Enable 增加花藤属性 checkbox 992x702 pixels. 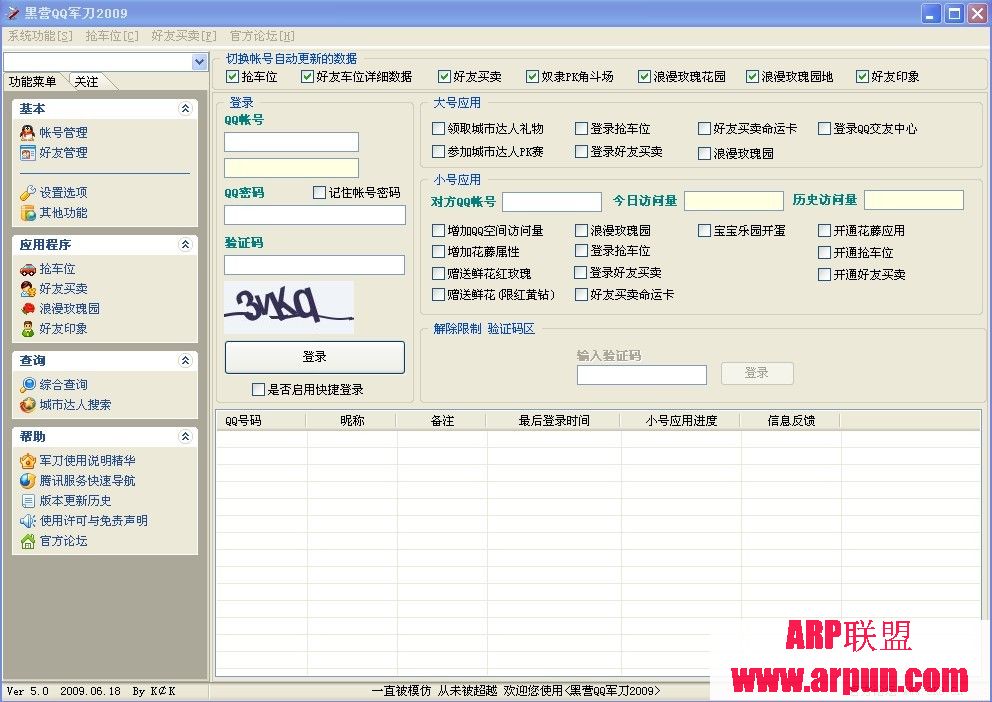click(x=438, y=251)
